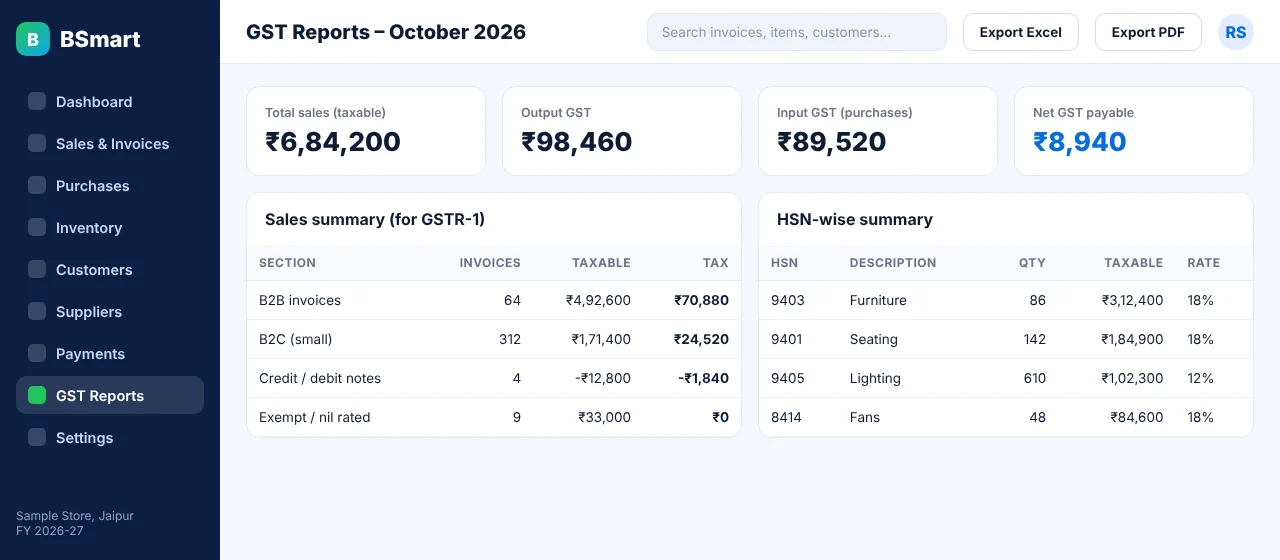Viewport: 1280px width, 560px height.
Task: Click HSN code 9405
Action: click(788, 378)
